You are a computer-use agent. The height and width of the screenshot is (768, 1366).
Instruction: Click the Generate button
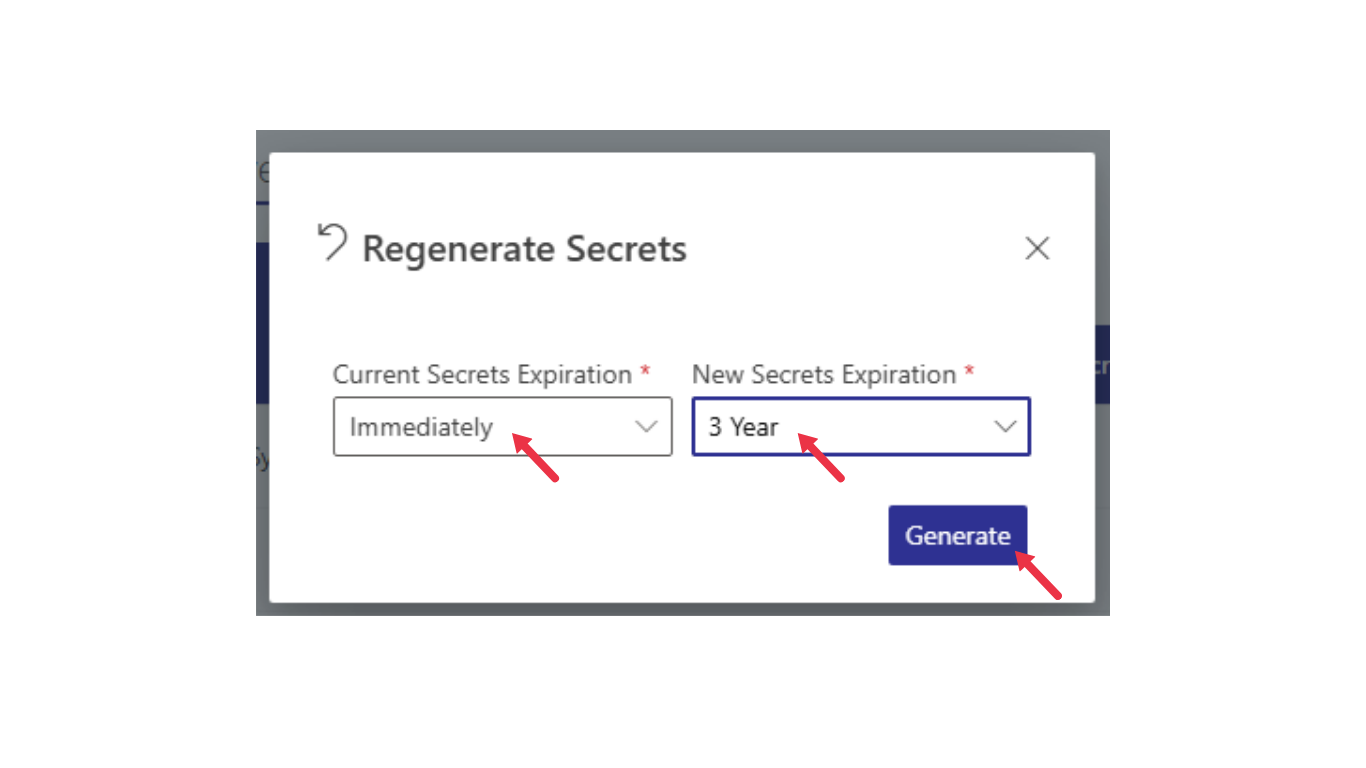(958, 535)
